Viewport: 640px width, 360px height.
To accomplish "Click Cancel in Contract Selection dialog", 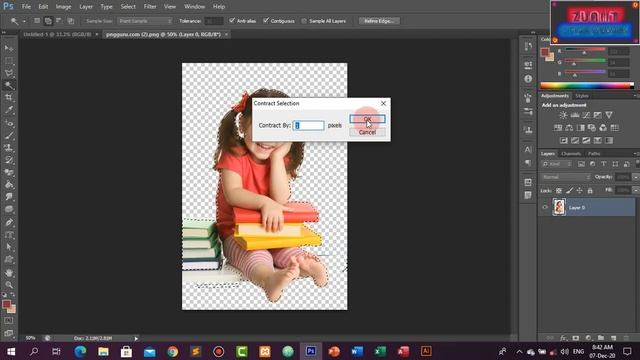I will 367,132.
